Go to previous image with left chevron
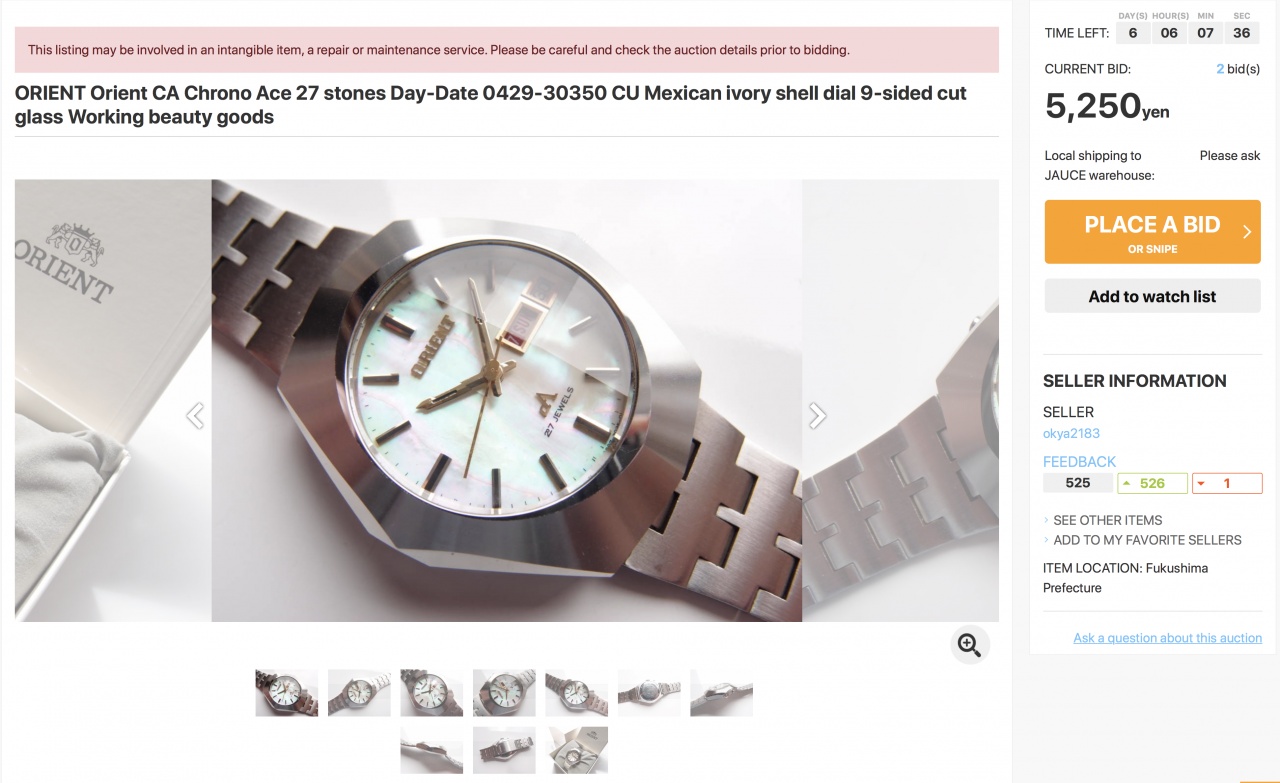Screen dimensions: 1280x783 [195, 415]
